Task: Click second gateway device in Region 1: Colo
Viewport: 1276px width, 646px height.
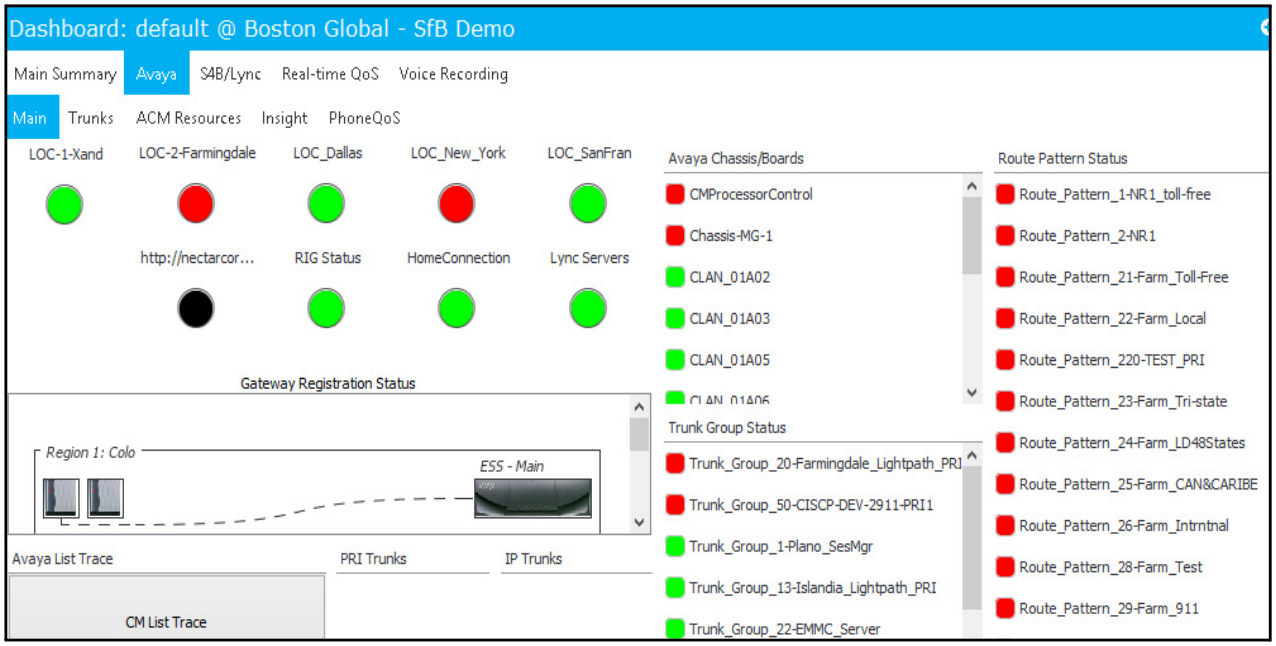Action: click(105, 497)
